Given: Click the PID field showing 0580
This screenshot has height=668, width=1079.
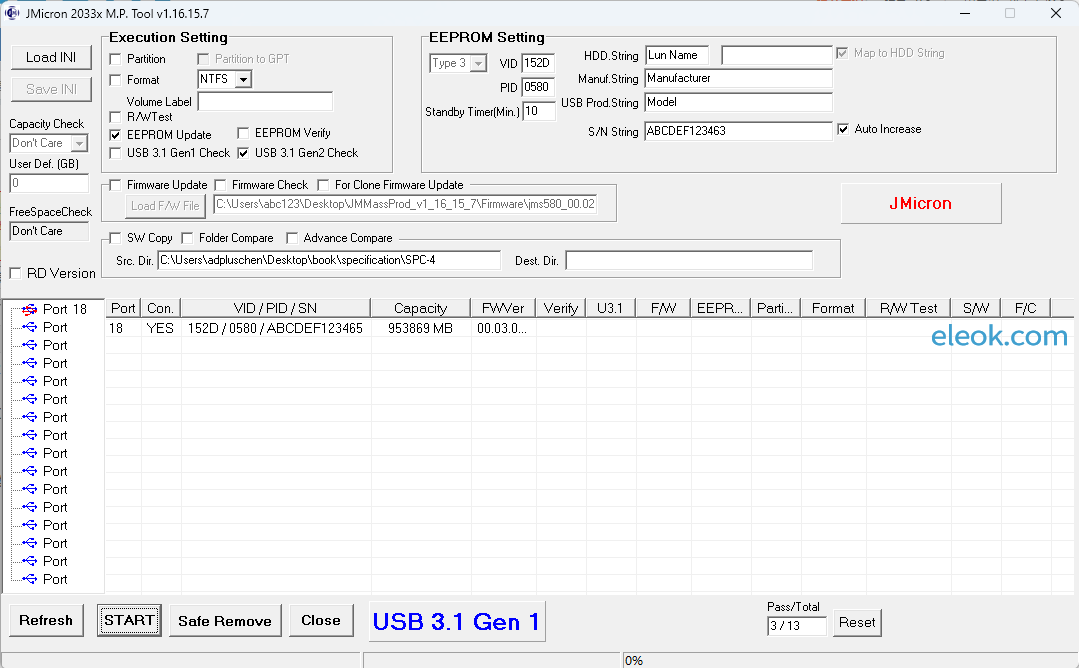Looking at the screenshot, I should point(537,87).
